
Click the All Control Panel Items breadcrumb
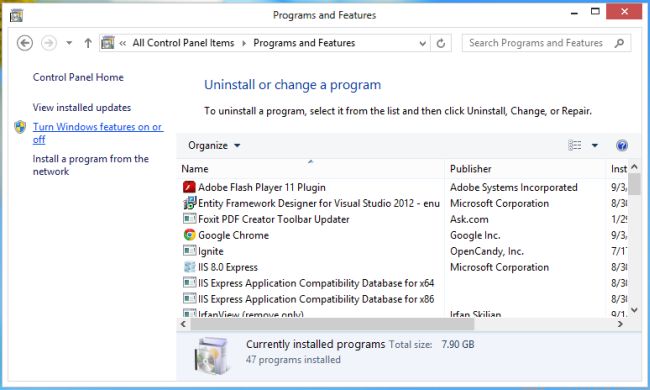tap(183, 43)
